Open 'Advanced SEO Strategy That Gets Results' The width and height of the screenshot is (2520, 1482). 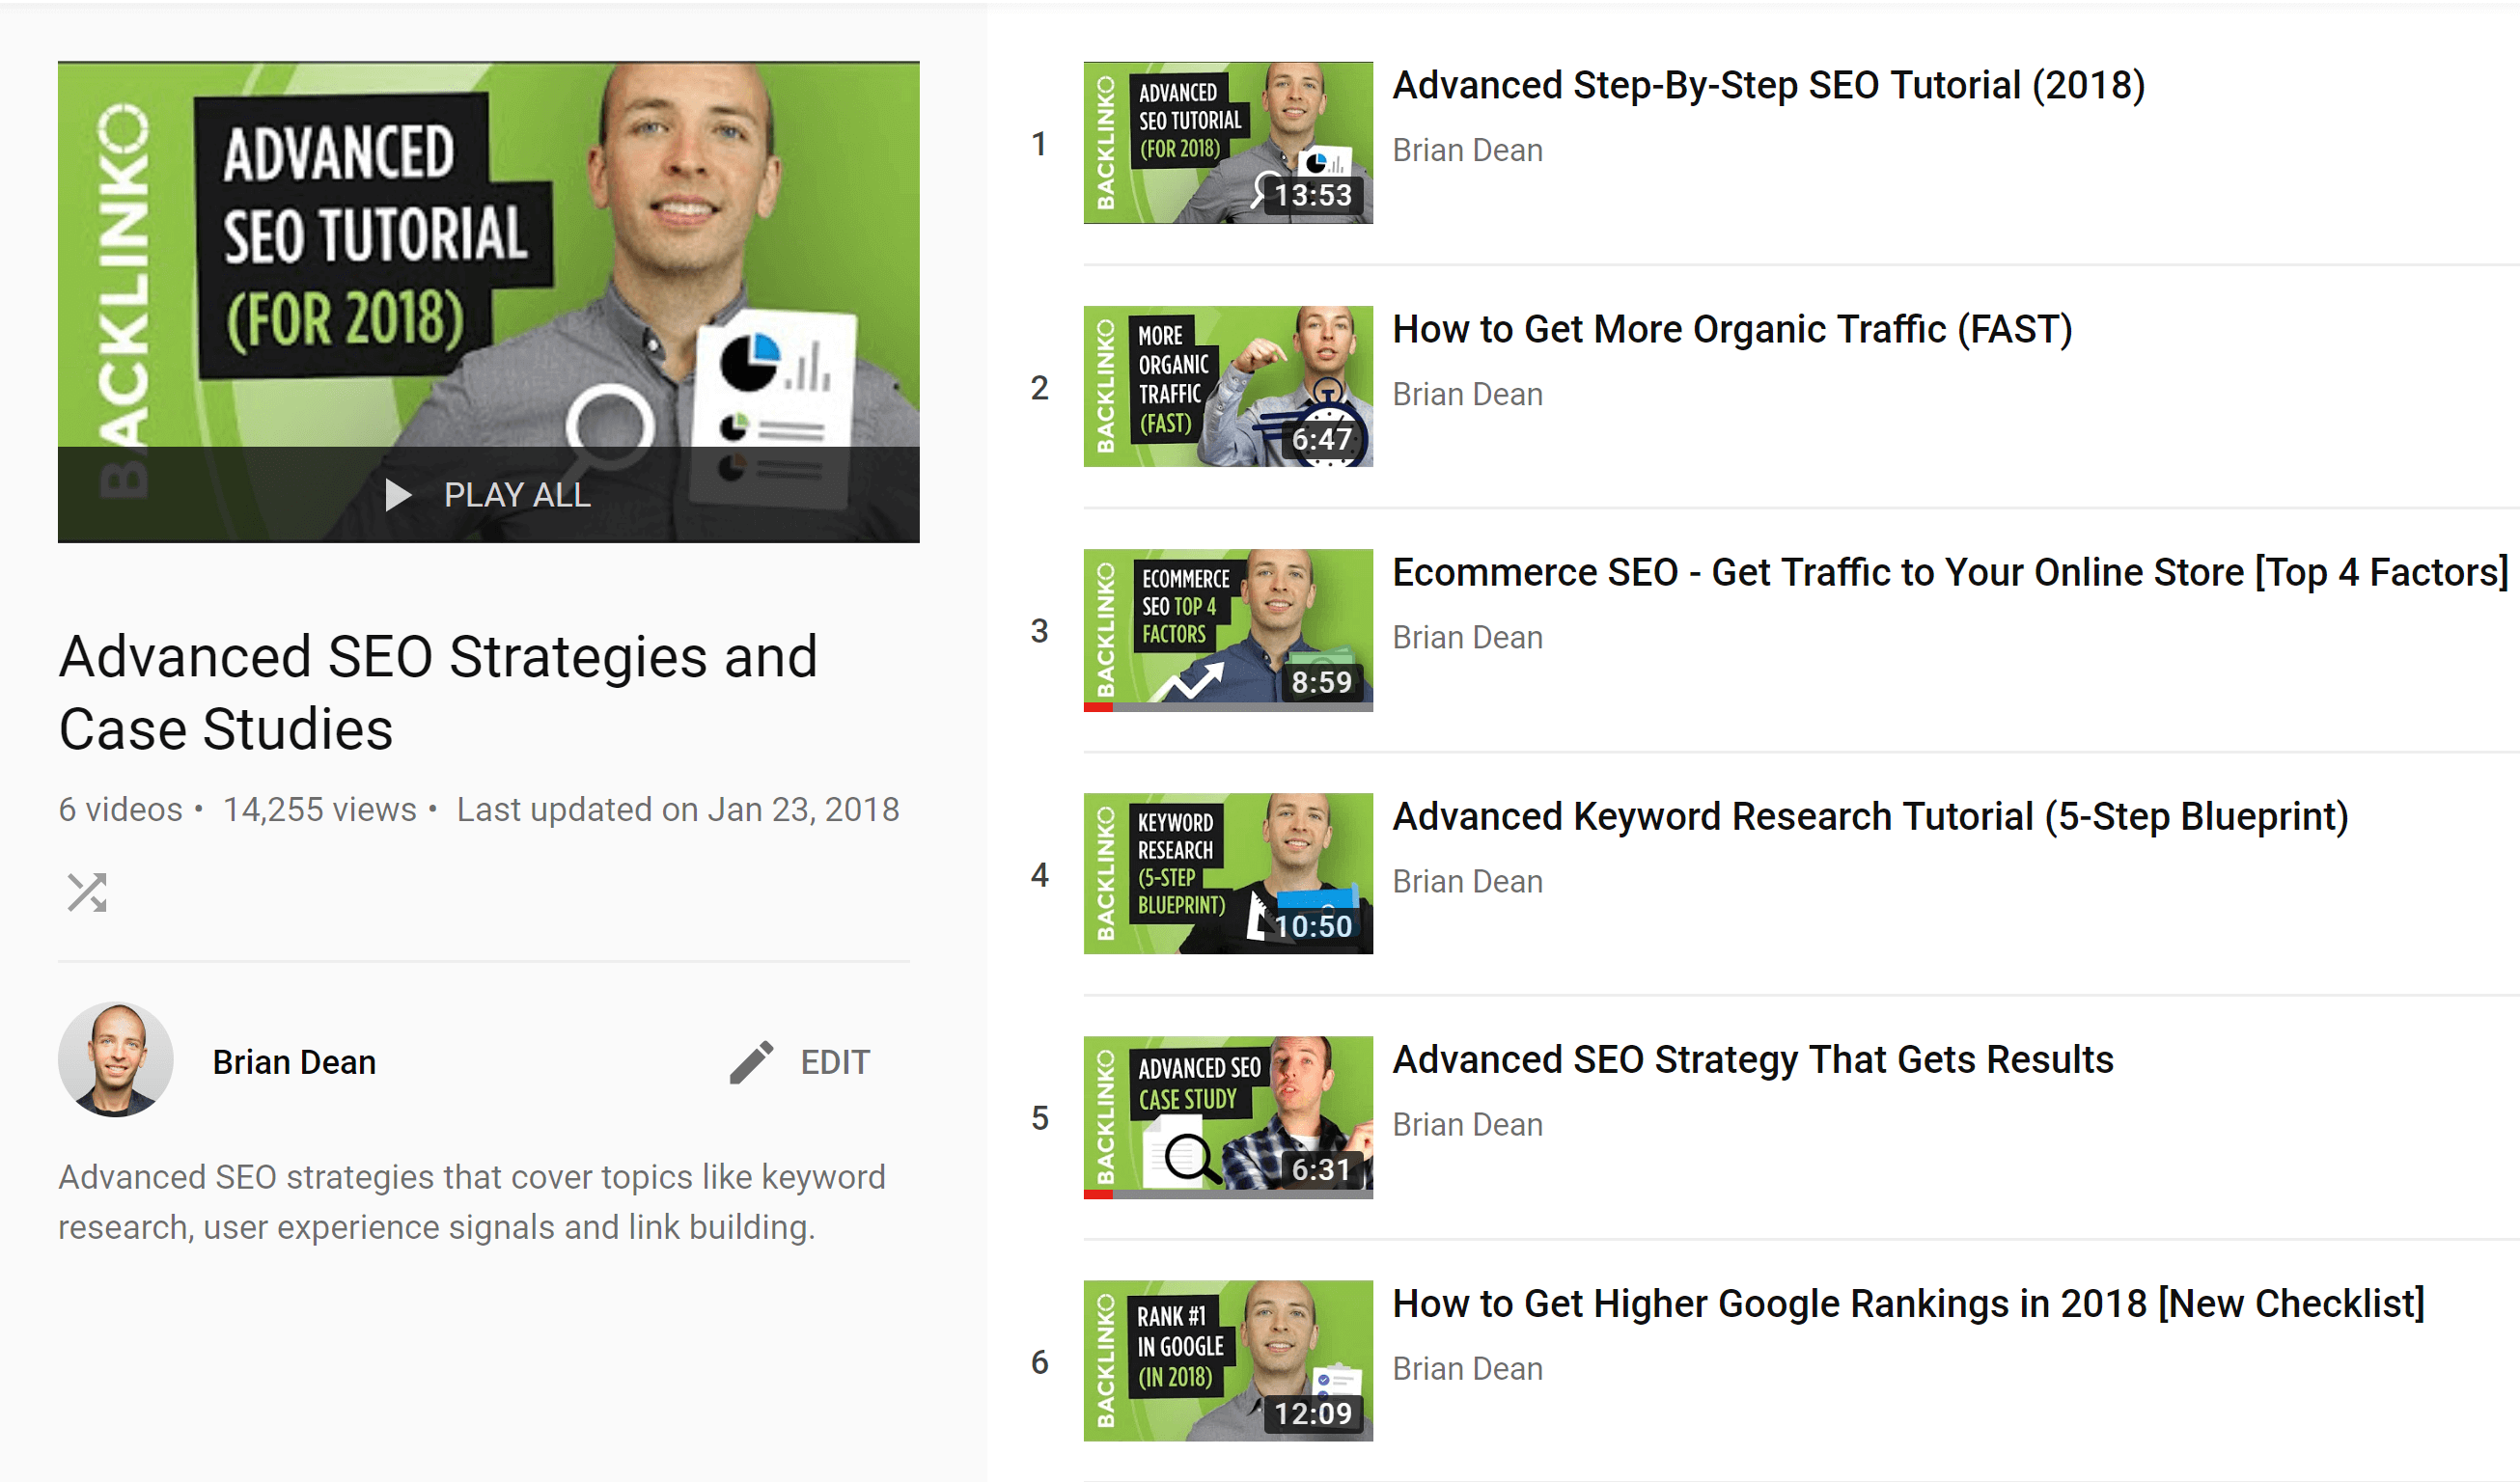[x=1753, y=1060]
